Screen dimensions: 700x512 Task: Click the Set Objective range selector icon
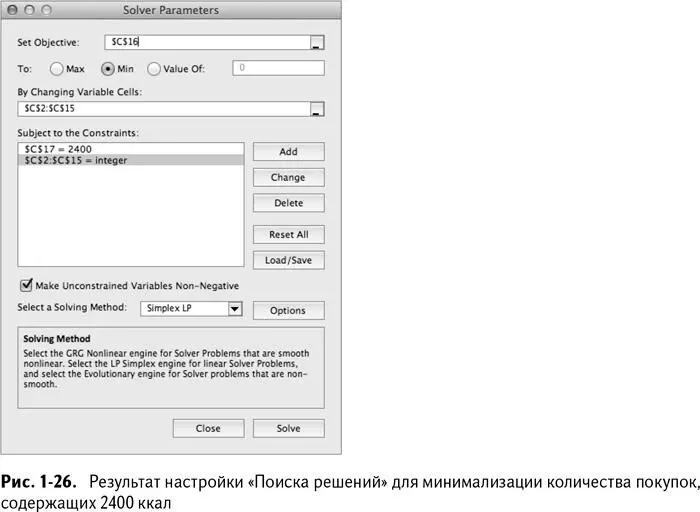317,42
